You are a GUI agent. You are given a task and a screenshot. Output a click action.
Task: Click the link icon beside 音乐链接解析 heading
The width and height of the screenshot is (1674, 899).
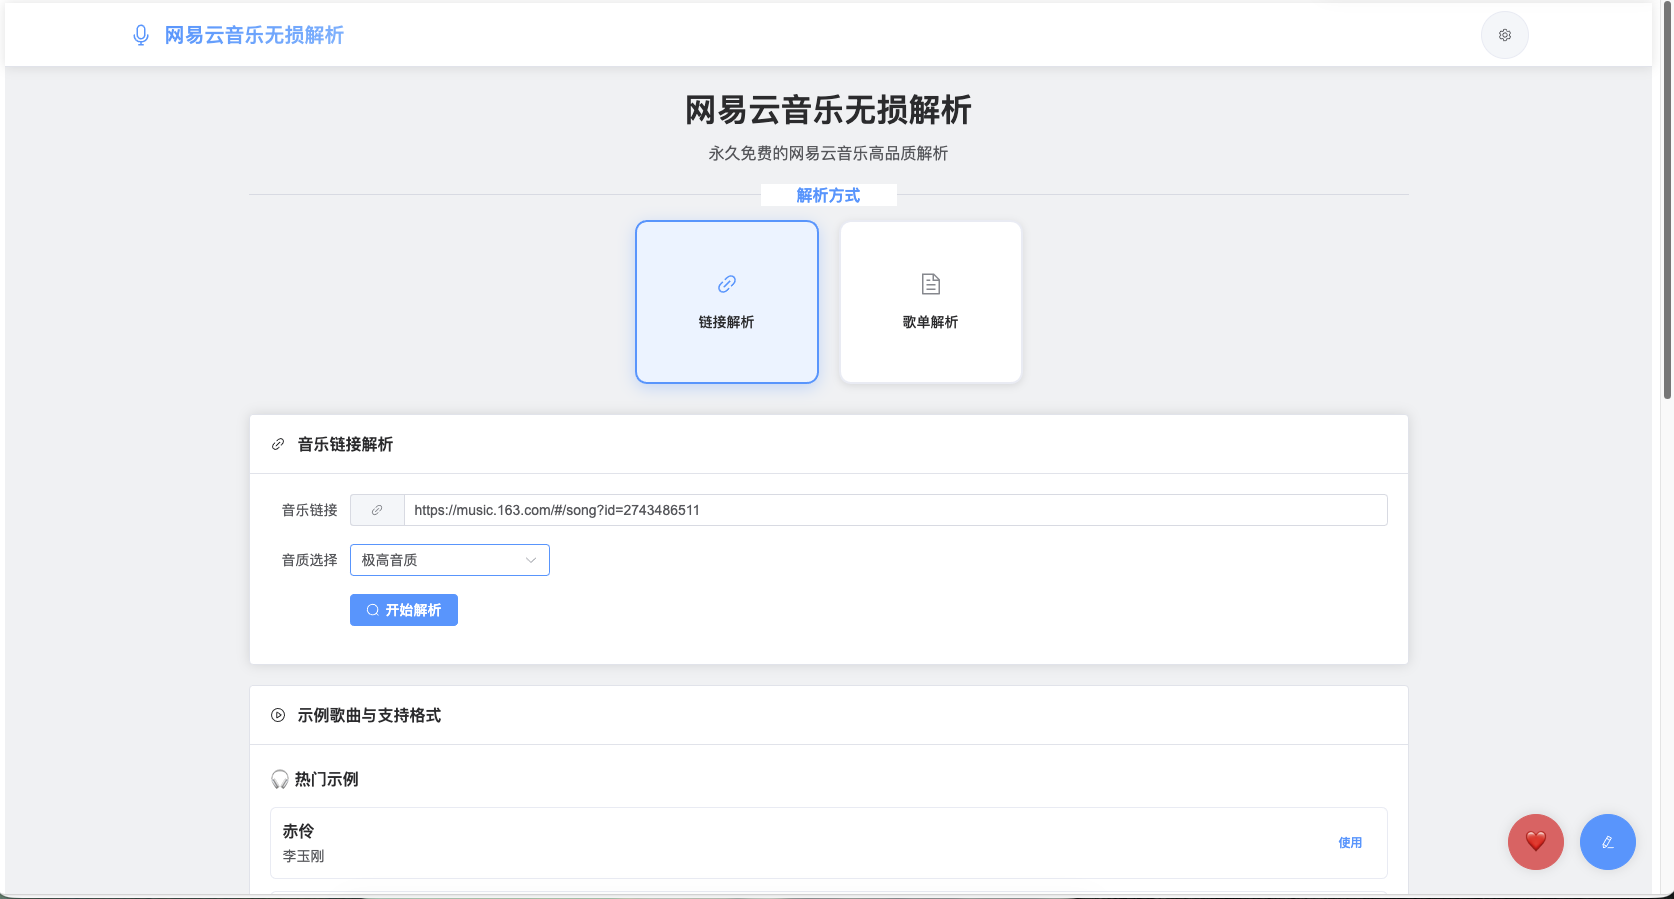(278, 444)
